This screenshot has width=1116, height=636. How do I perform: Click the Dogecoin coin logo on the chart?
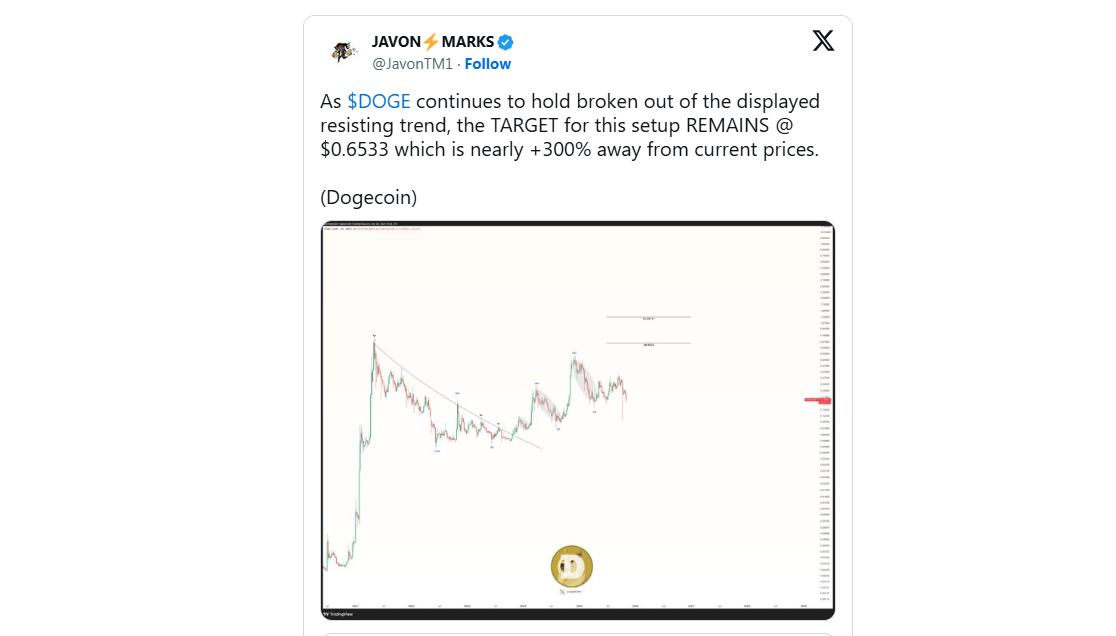point(572,567)
